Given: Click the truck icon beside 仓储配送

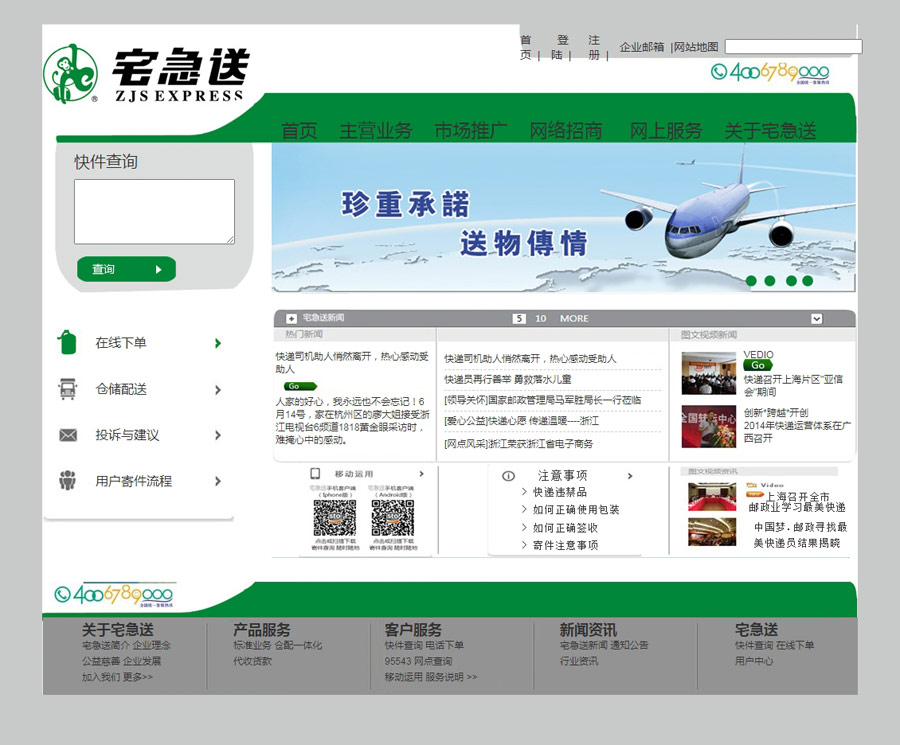Looking at the screenshot, I should tap(68, 389).
